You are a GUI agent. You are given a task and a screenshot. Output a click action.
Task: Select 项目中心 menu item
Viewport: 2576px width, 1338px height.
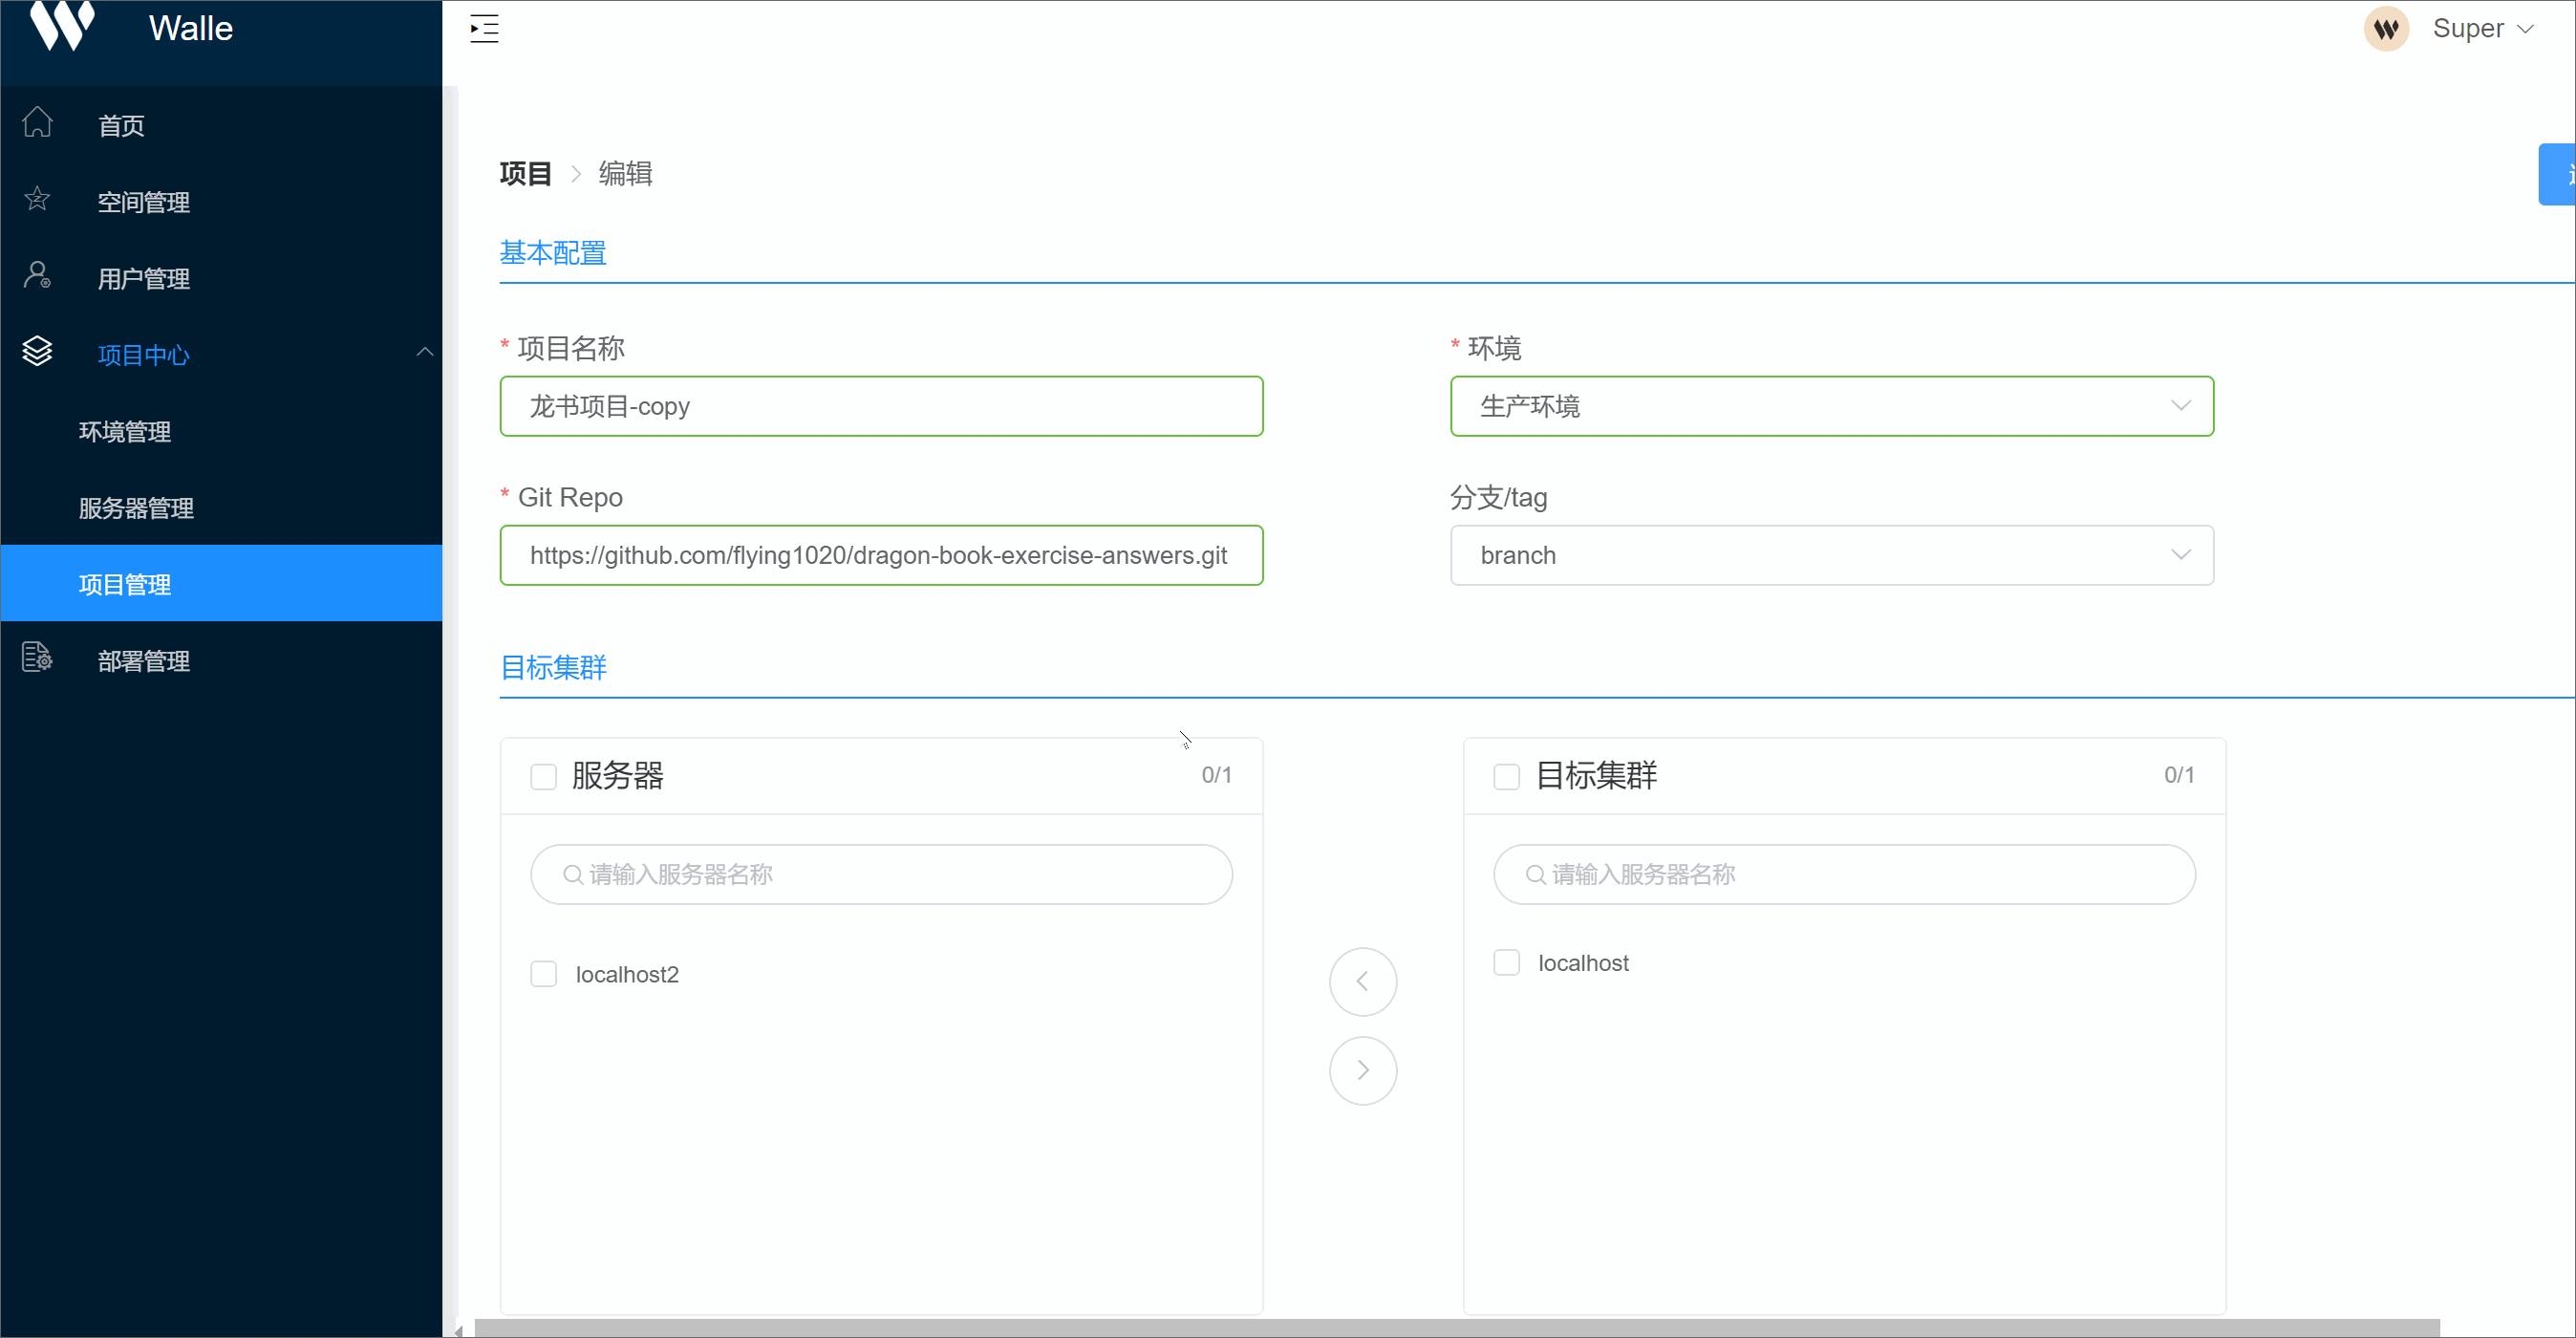point(221,355)
